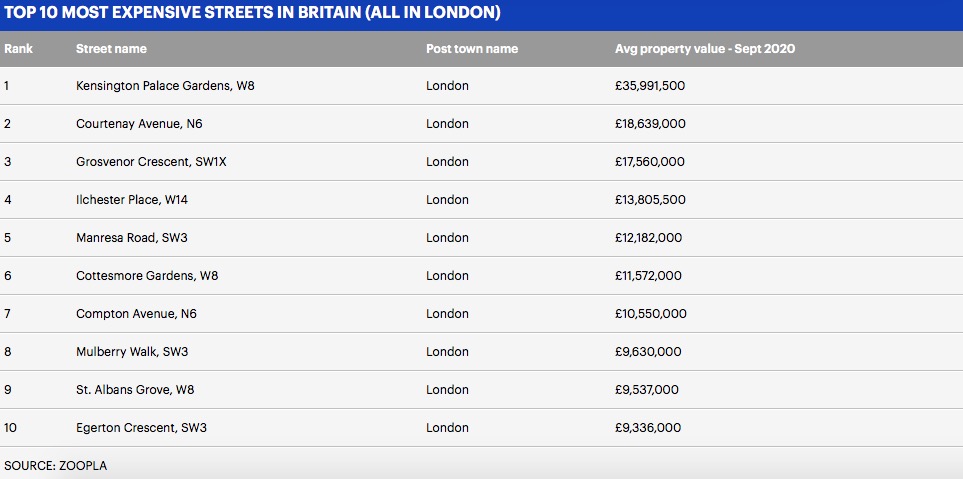Image resolution: width=963 pixels, height=479 pixels.
Task: Select Egerton Crescent, SW3 street name
Action: 141,428
